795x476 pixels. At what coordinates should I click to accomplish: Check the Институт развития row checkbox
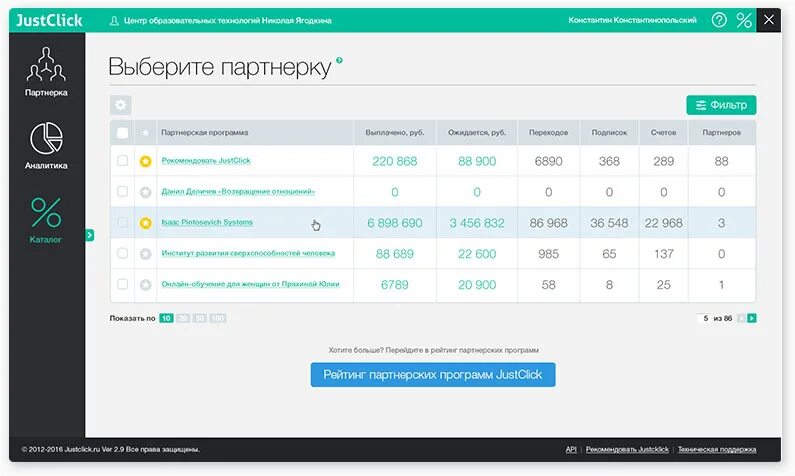(x=122, y=253)
